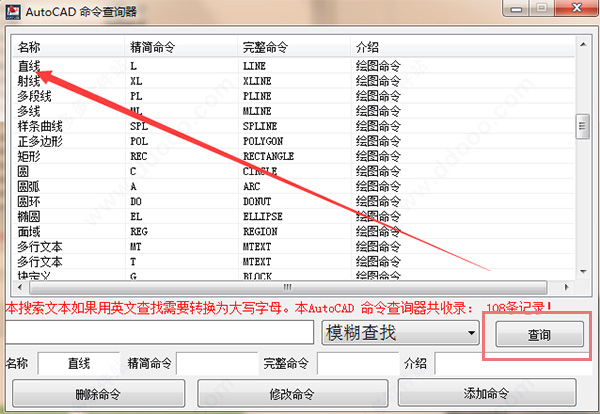Focus the 介绍 edit field
The width and height of the screenshot is (600, 414).
(513, 364)
